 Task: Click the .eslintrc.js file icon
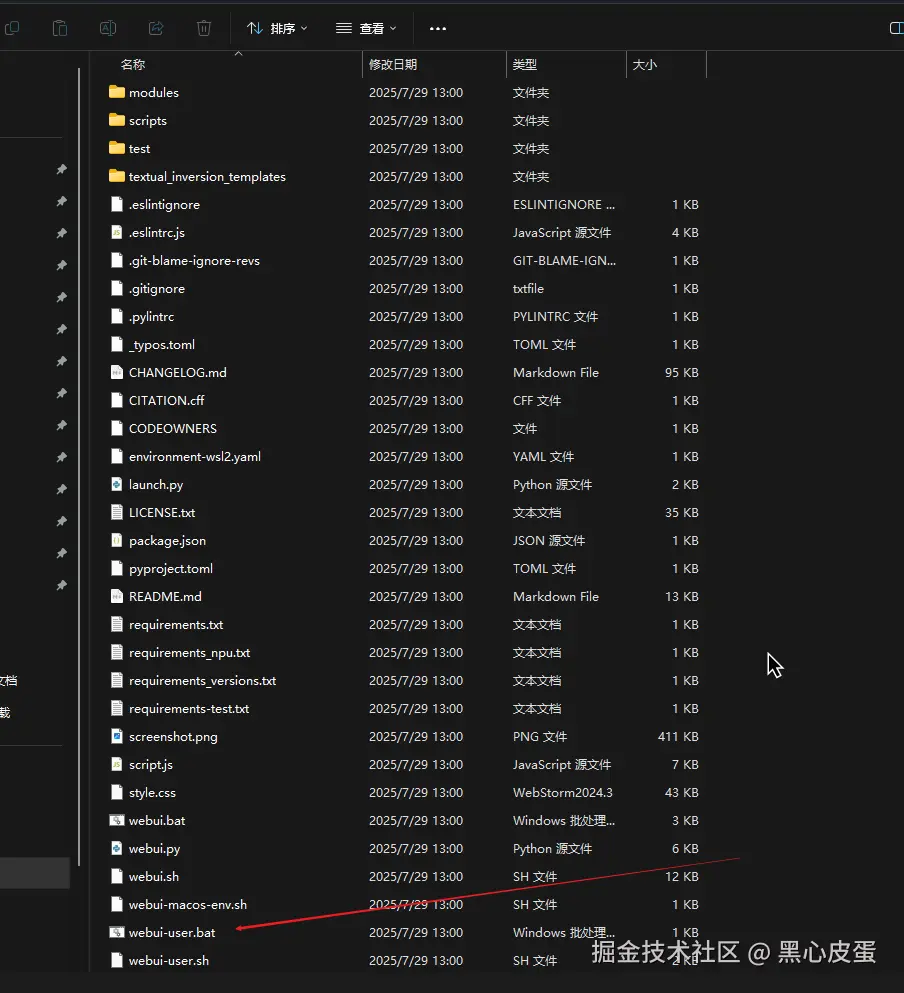117,232
